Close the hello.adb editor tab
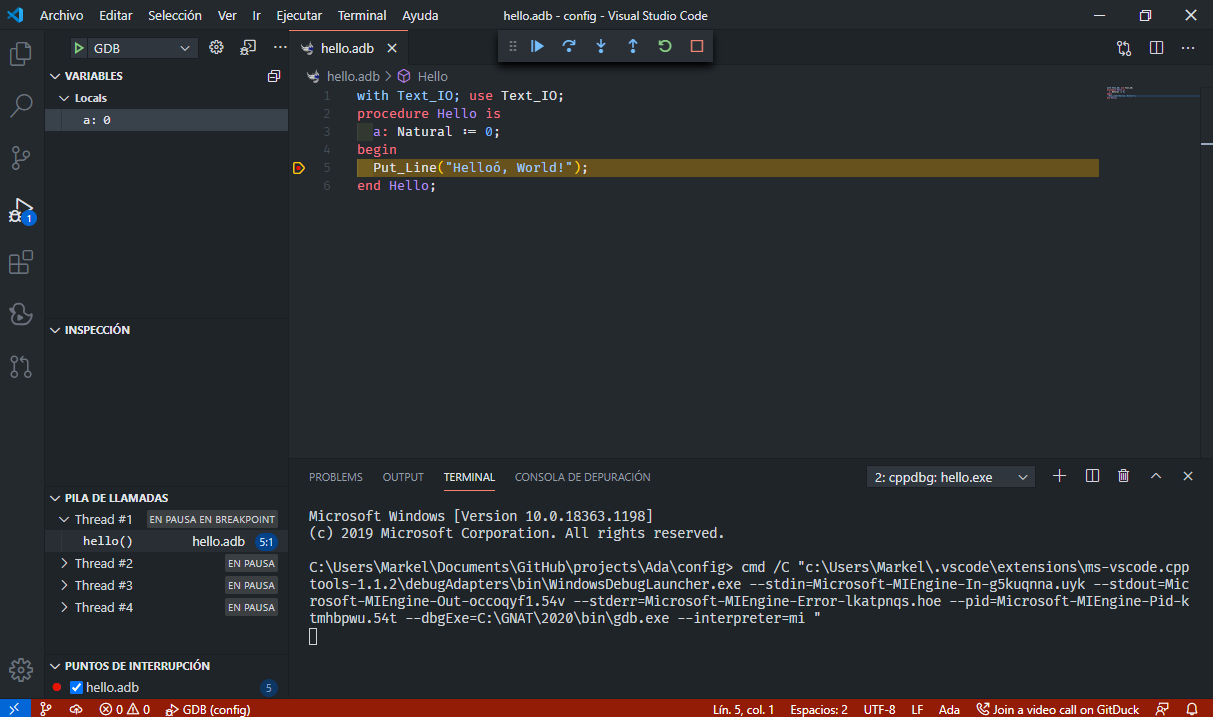 [x=391, y=48]
